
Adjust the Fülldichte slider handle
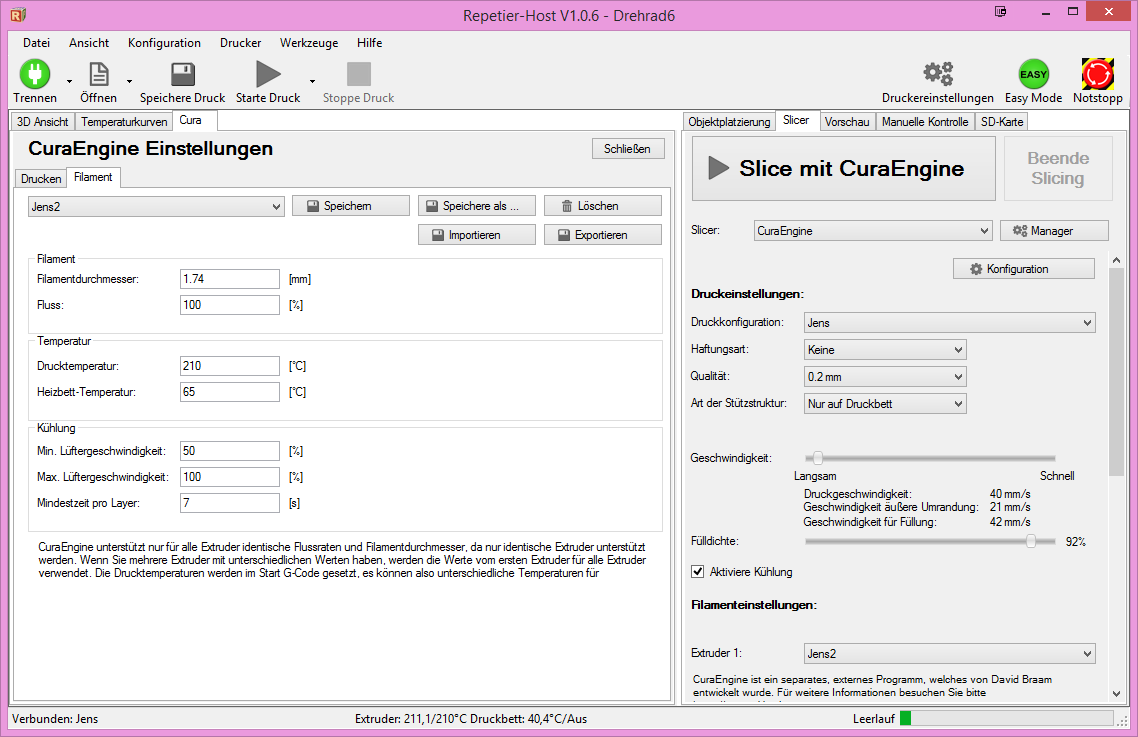tap(1031, 541)
